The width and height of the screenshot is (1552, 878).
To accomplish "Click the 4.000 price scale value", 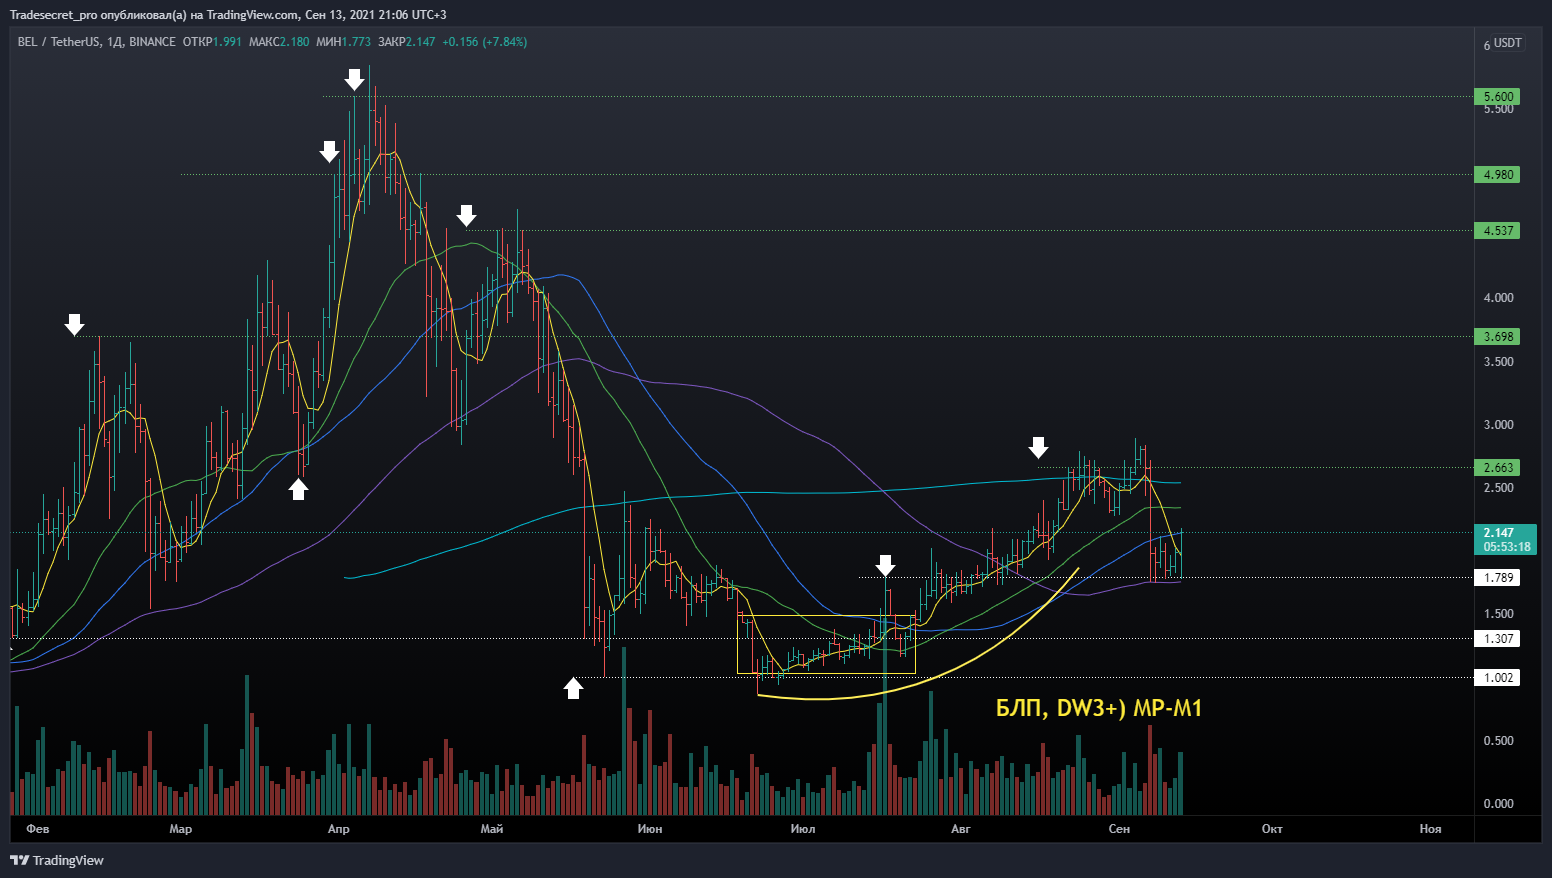I will [1499, 298].
